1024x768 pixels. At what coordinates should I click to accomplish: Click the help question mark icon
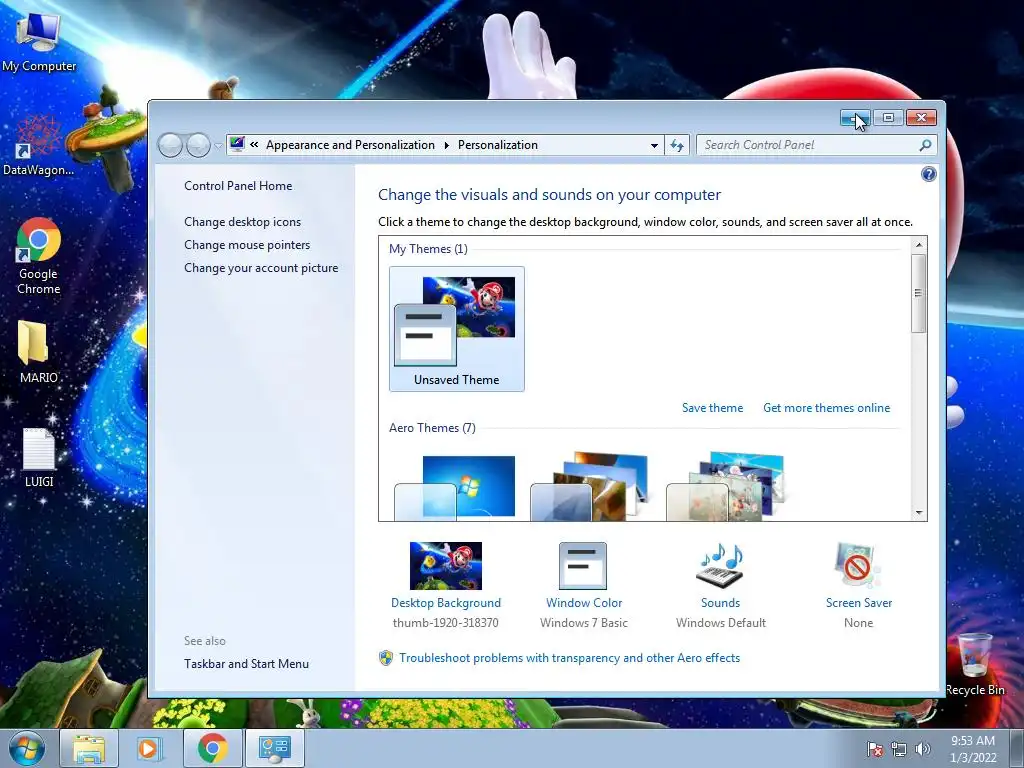928,174
